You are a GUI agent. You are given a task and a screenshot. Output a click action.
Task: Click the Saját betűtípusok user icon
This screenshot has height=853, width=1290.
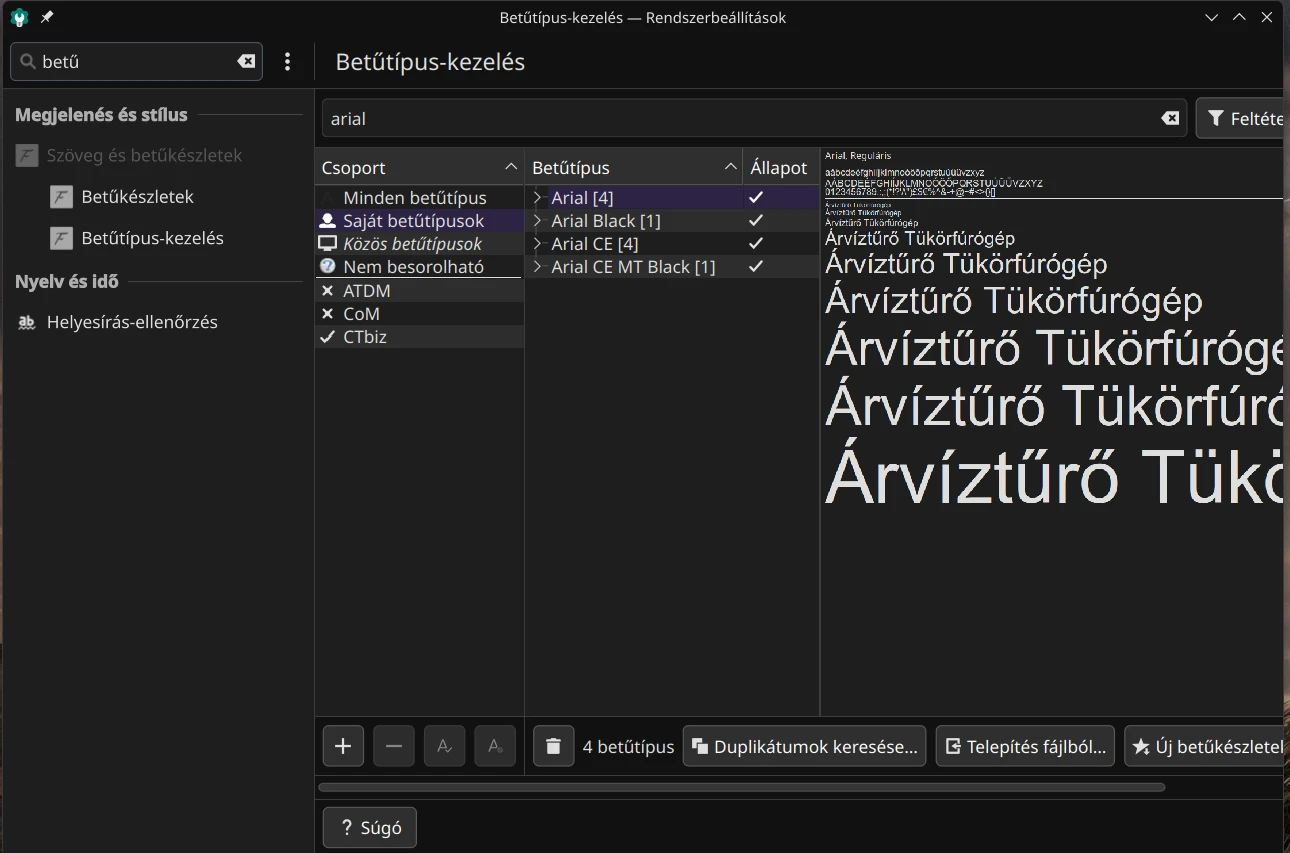tap(327, 220)
